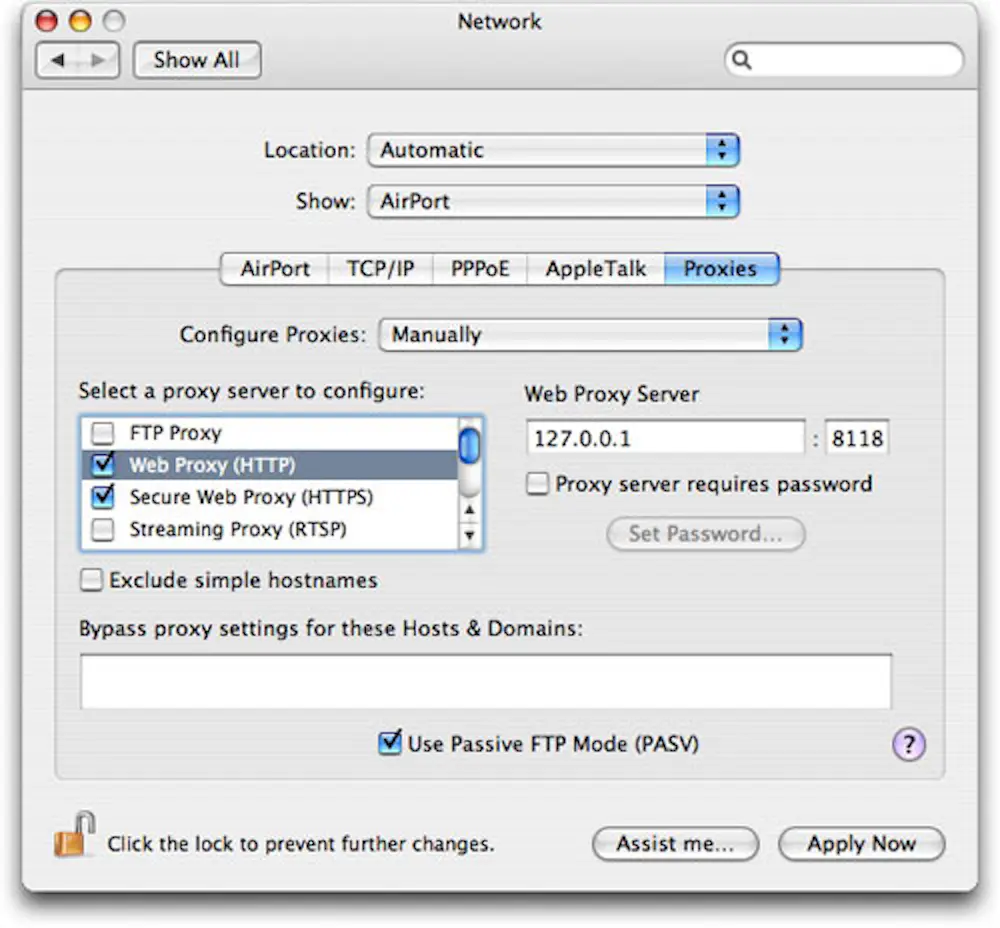Click the Assist me button
1000x928 pixels.
pos(676,844)
